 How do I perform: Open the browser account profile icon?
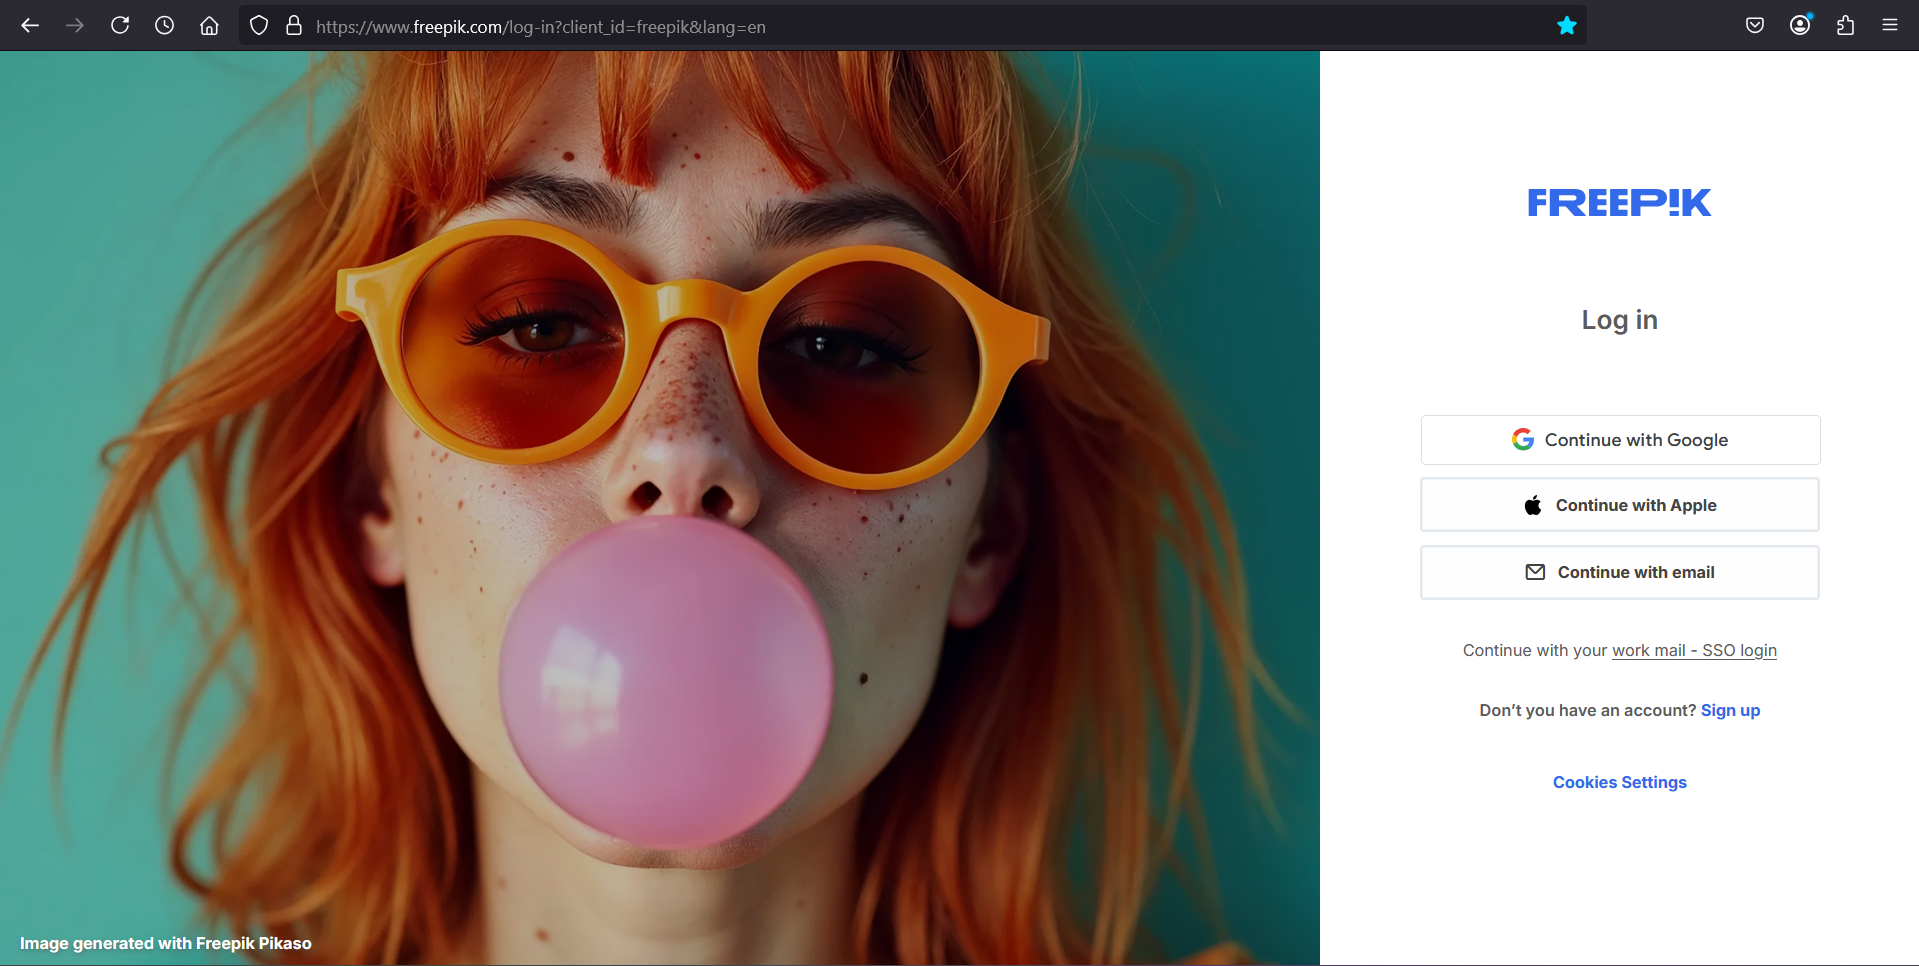pyautogui.click(x=1800, y=26)
